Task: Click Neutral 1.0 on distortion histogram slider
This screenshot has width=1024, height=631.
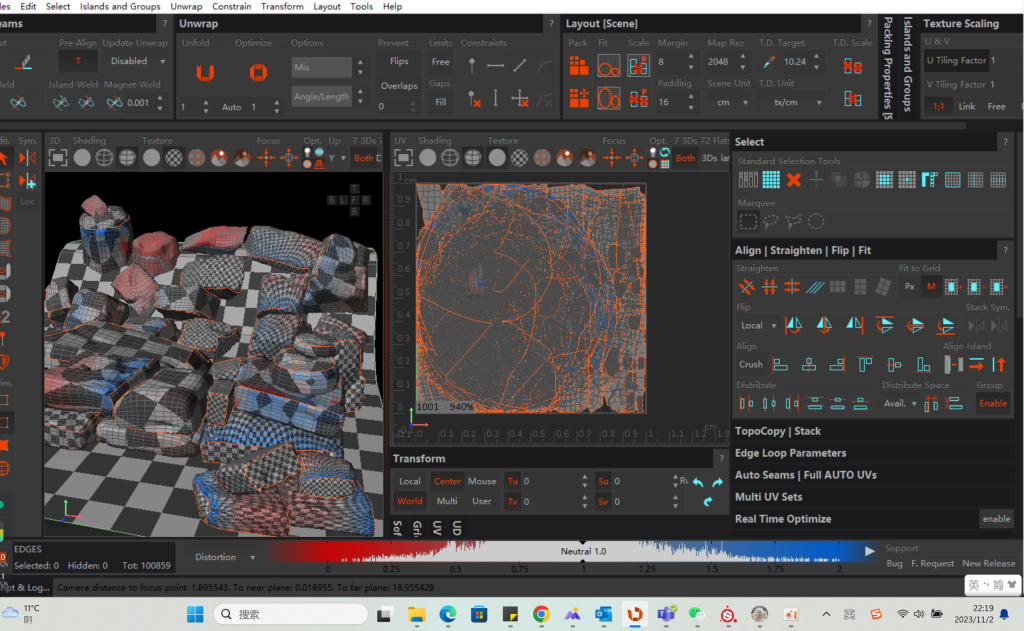Action: (583, 551)
